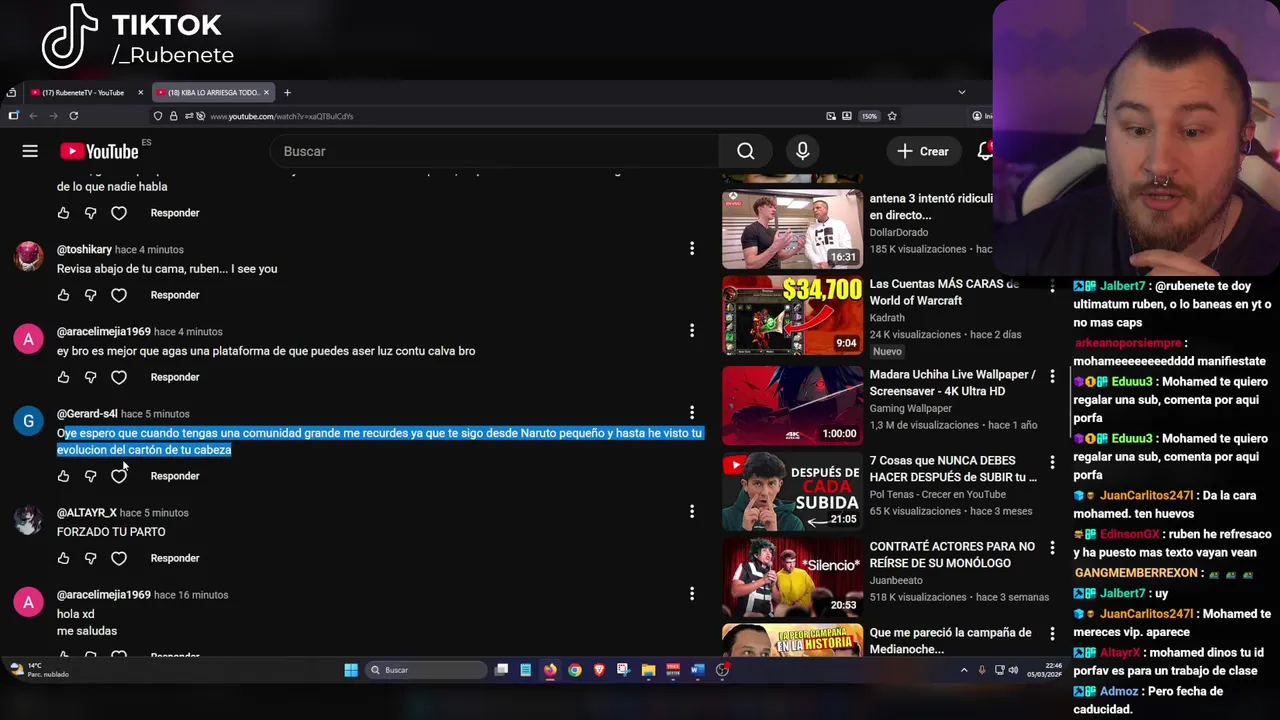Open Brave browser in taskbar

pos(599,670)
